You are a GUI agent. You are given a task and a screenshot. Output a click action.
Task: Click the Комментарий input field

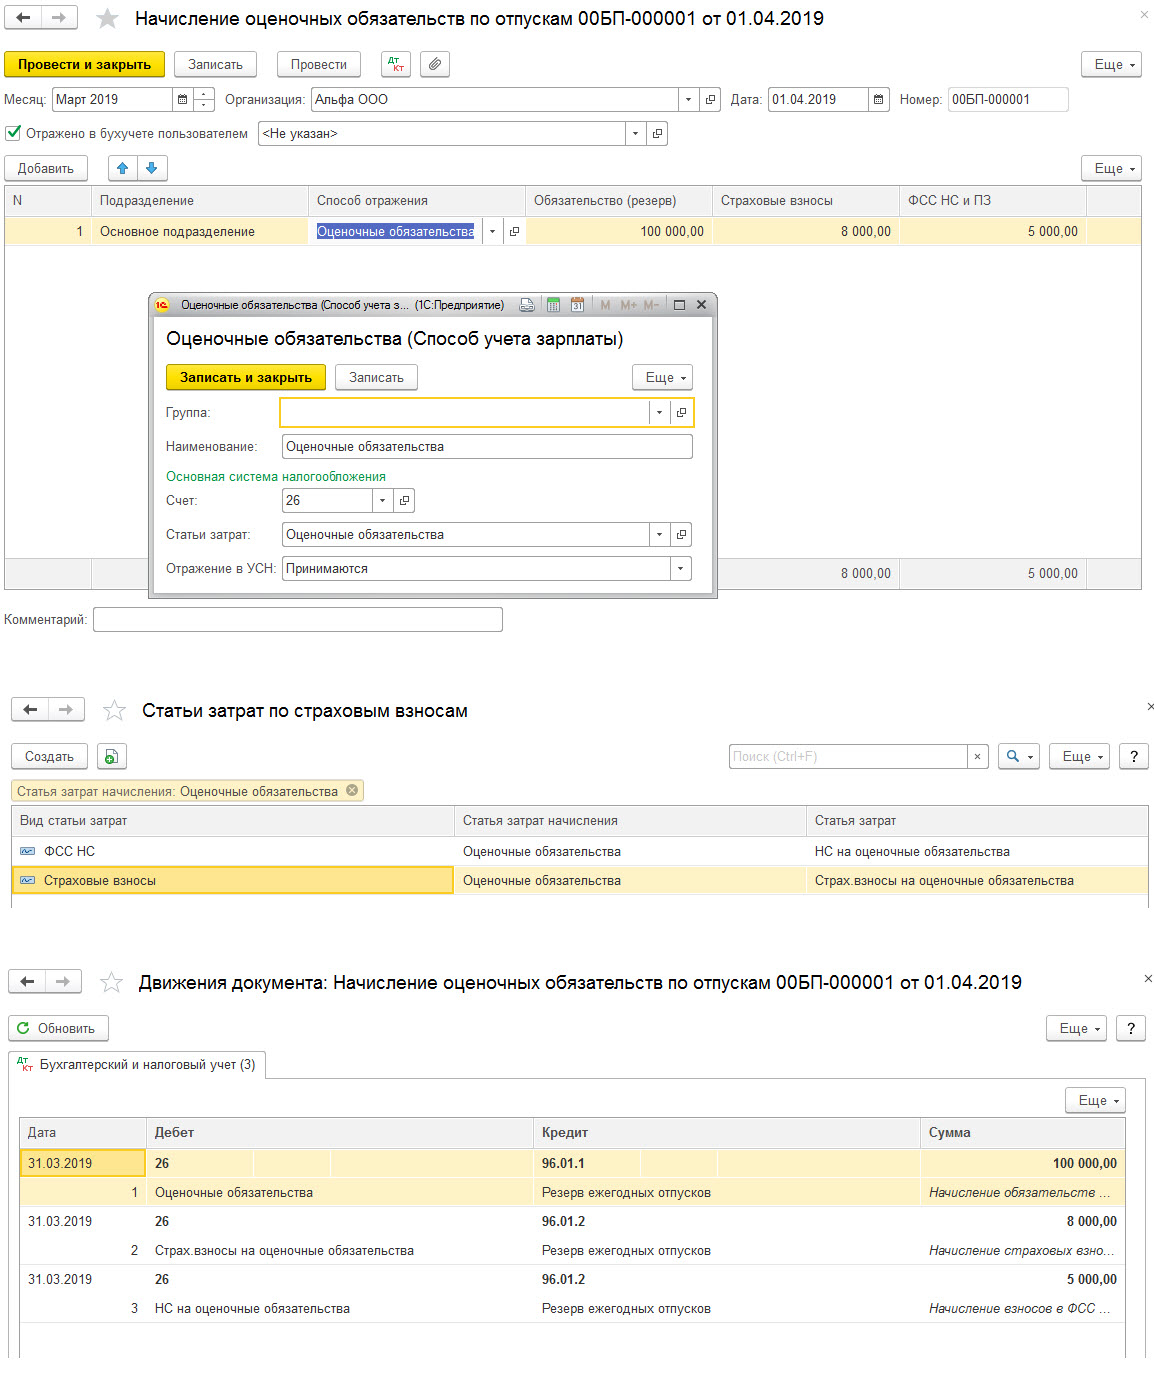(x=298, y=620)
